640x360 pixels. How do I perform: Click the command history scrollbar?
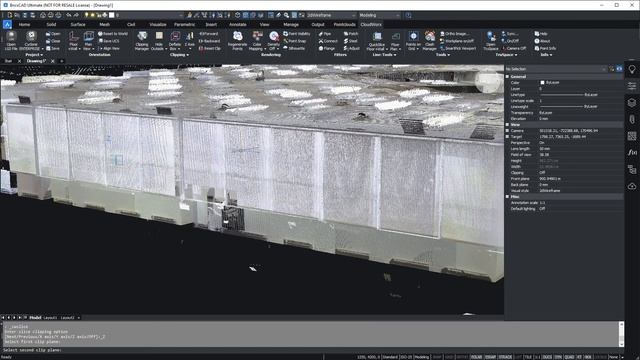point(621,334)
